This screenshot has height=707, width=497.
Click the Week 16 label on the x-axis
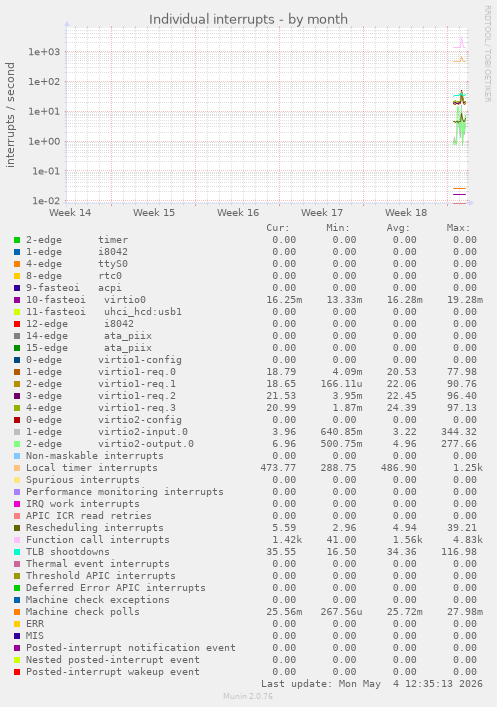pos(238,213)
